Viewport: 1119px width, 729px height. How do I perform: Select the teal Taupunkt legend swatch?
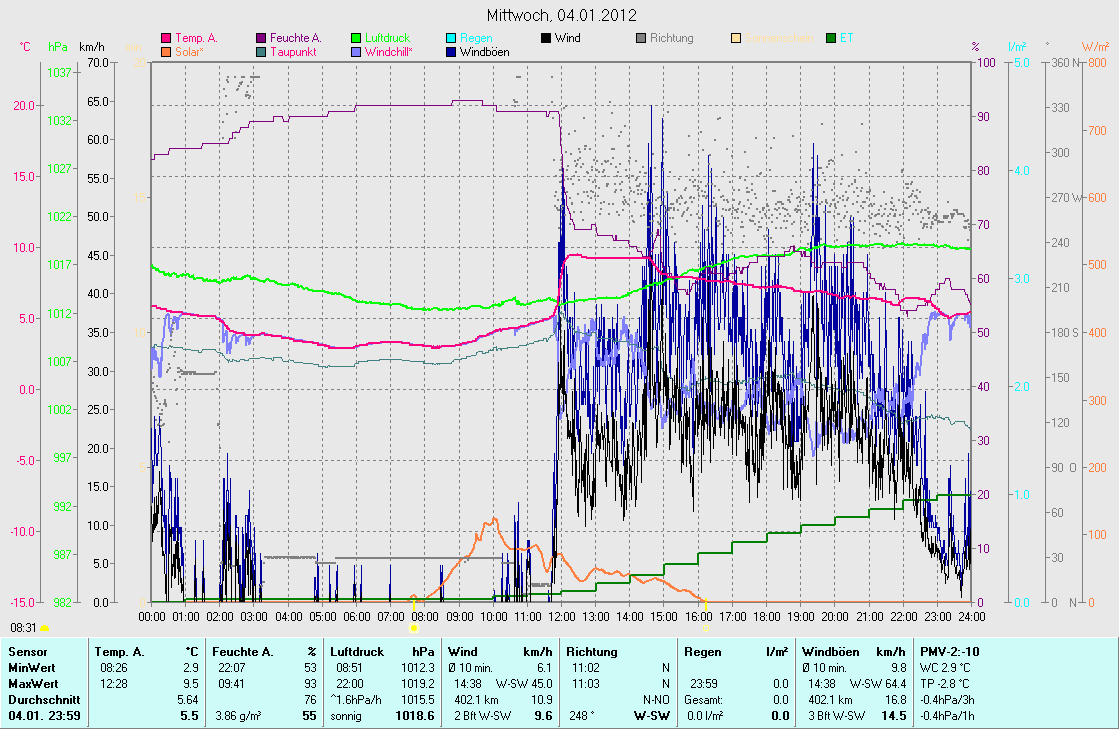pyautogui.click(x=261, y=52)
